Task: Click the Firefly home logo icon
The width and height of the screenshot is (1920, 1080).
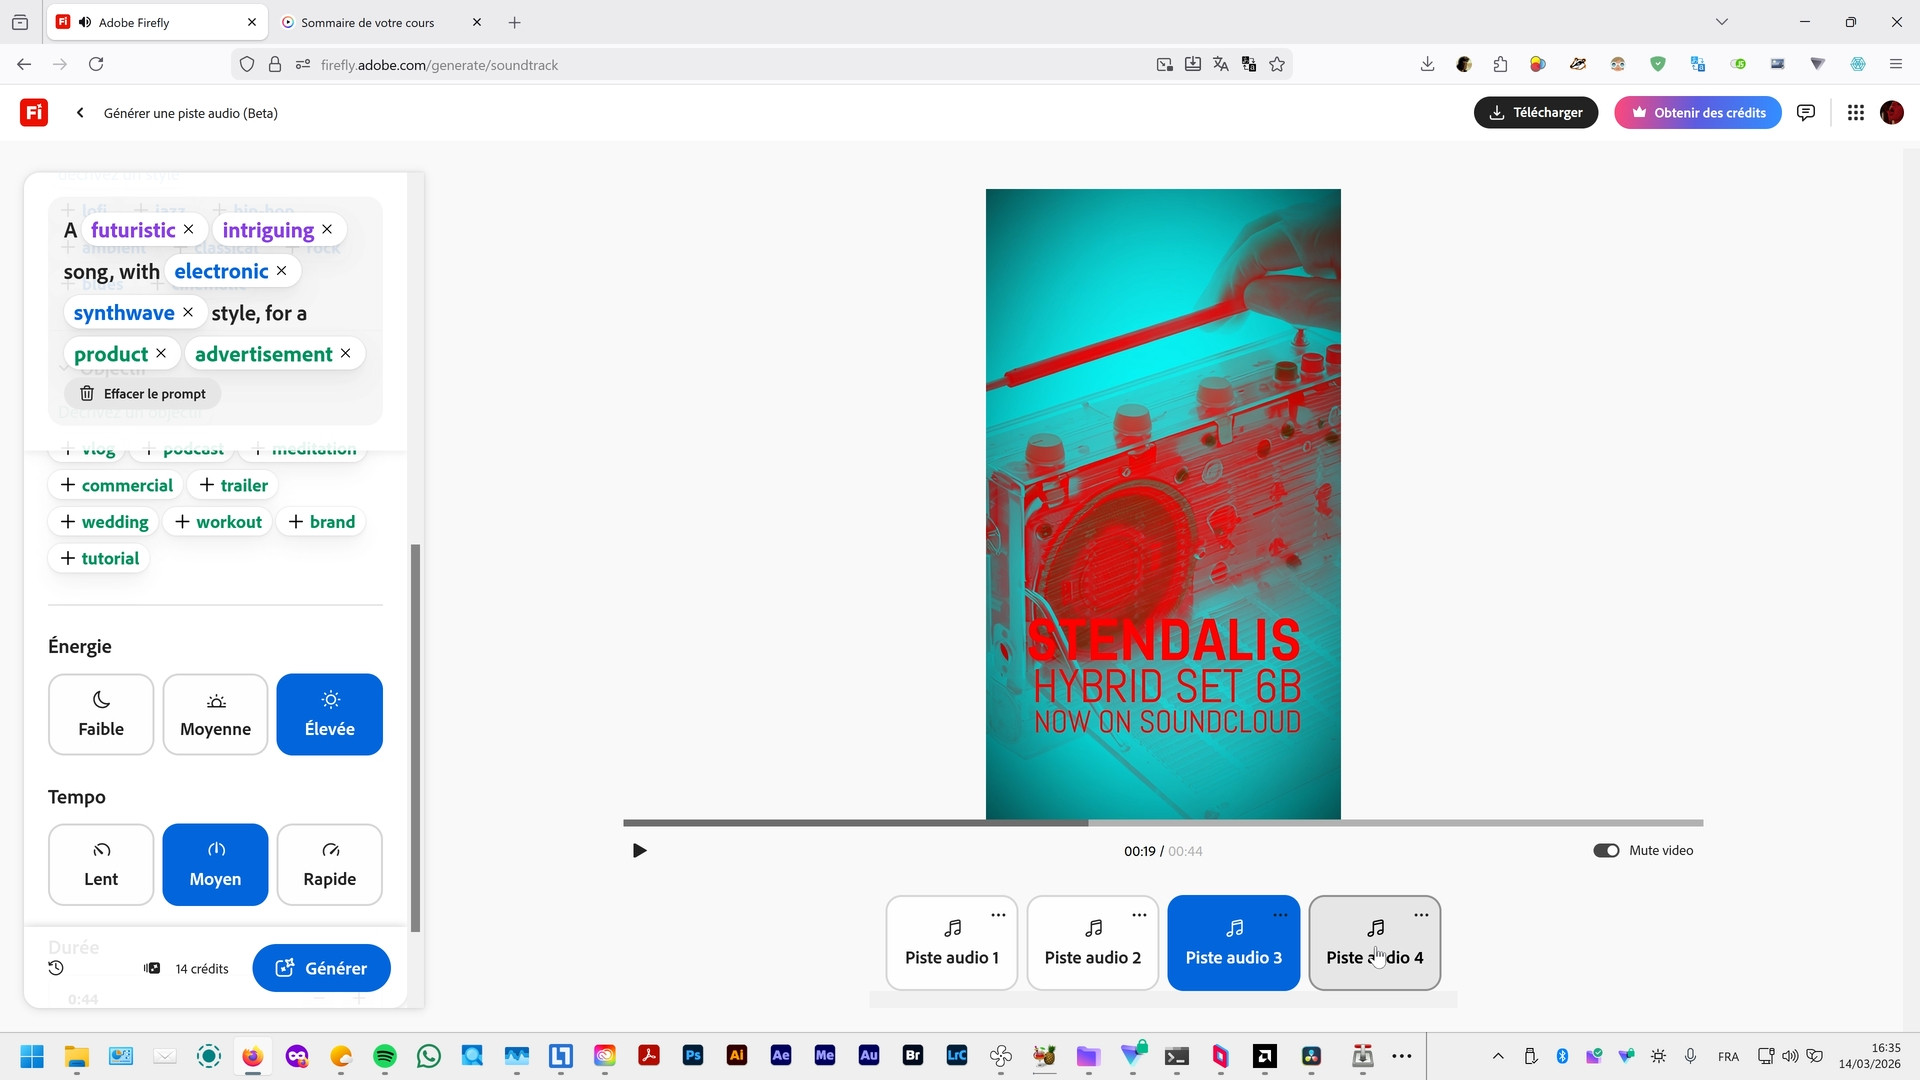Action: [34, 113]
